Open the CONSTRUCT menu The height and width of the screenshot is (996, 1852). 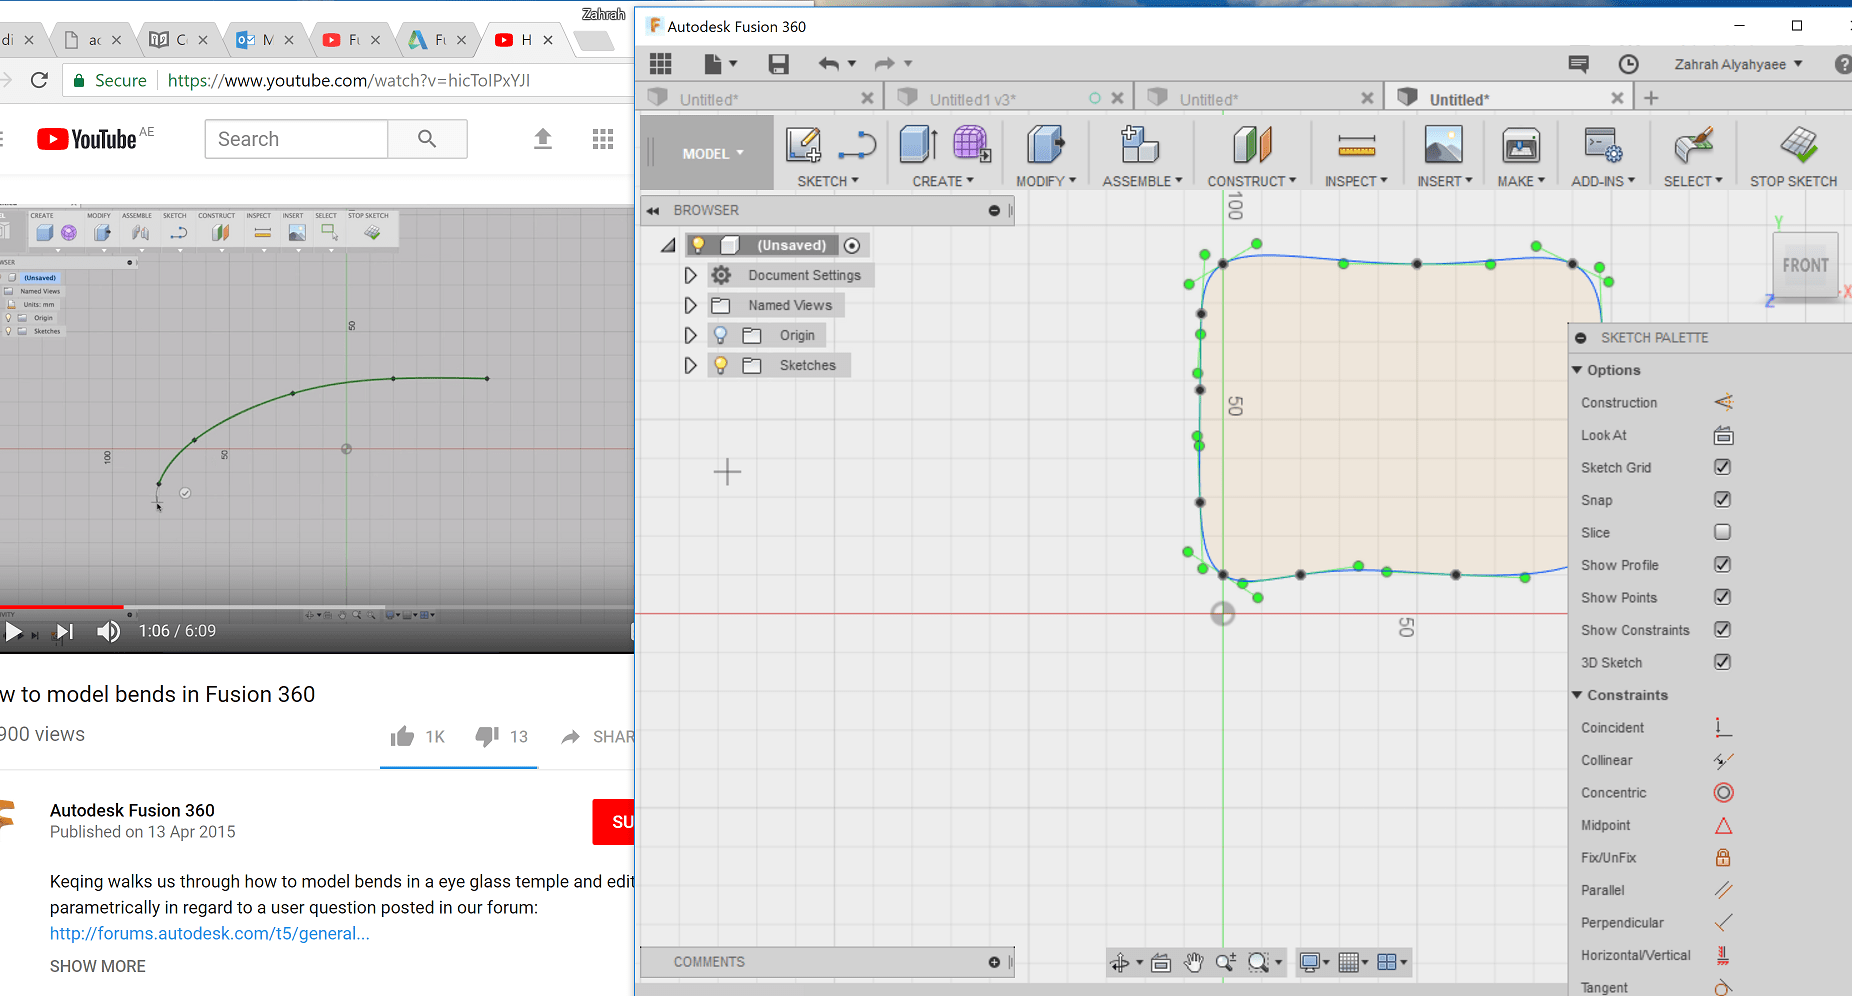click(x=1252, y=181)
